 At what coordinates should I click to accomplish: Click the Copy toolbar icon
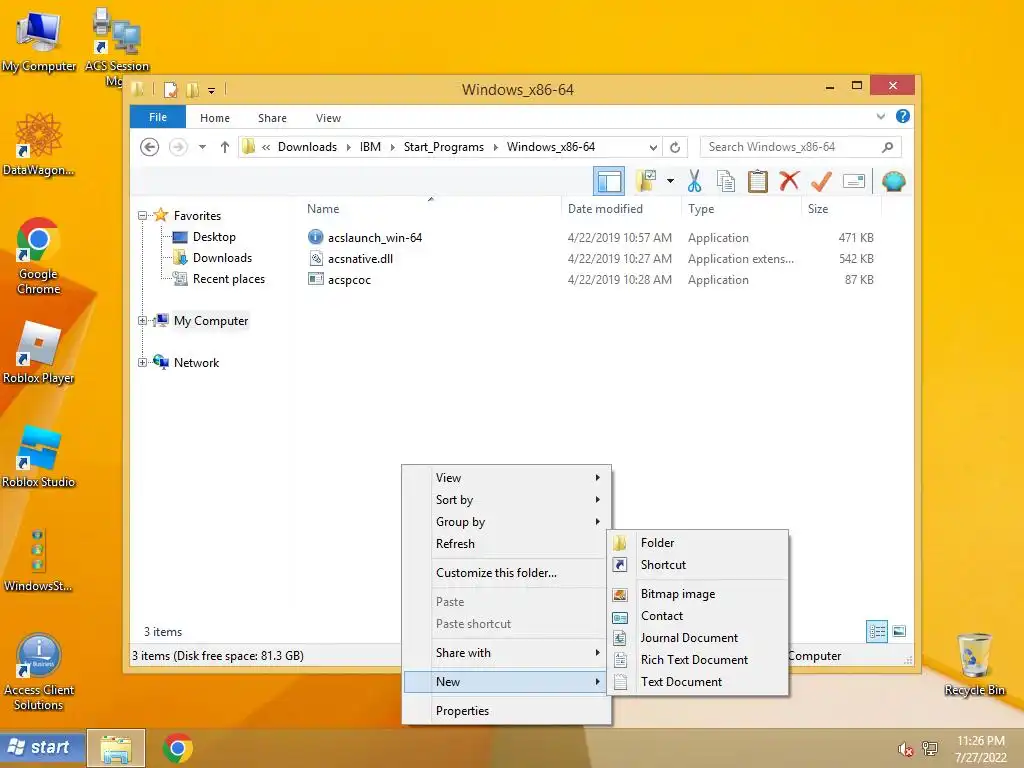726,181
